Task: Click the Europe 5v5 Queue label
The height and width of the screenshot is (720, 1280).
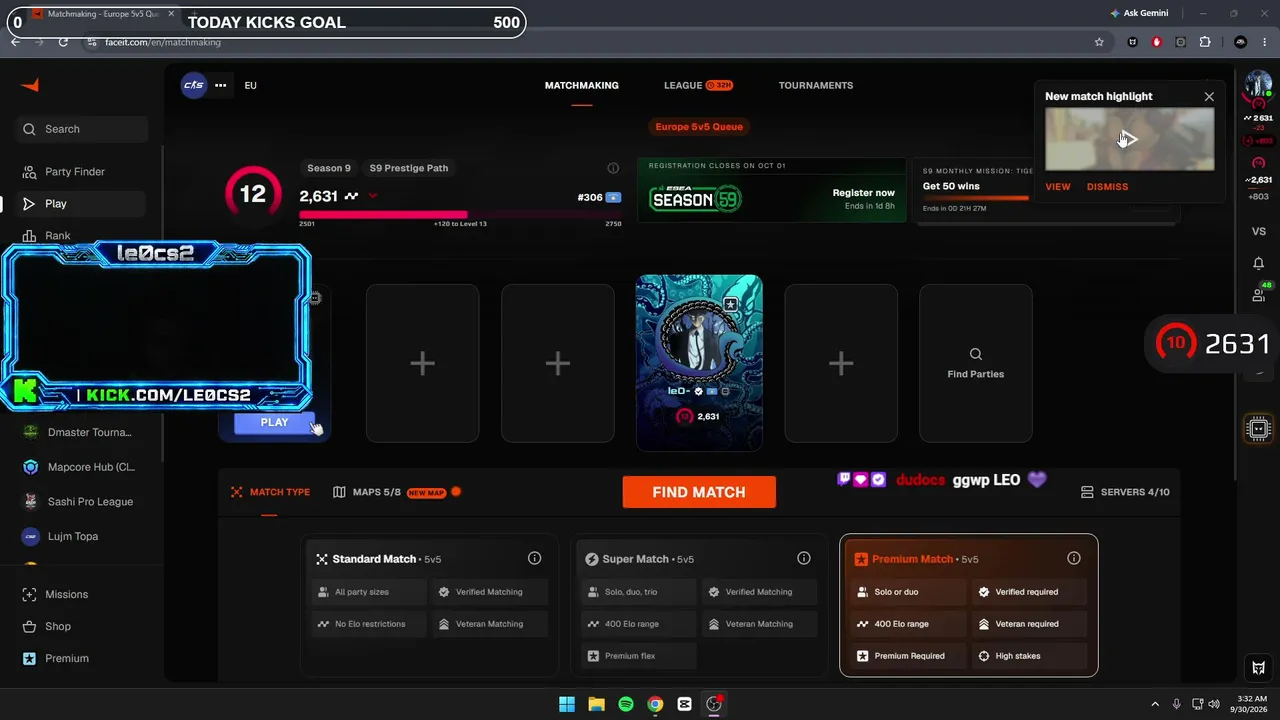Action: point(699,127)
